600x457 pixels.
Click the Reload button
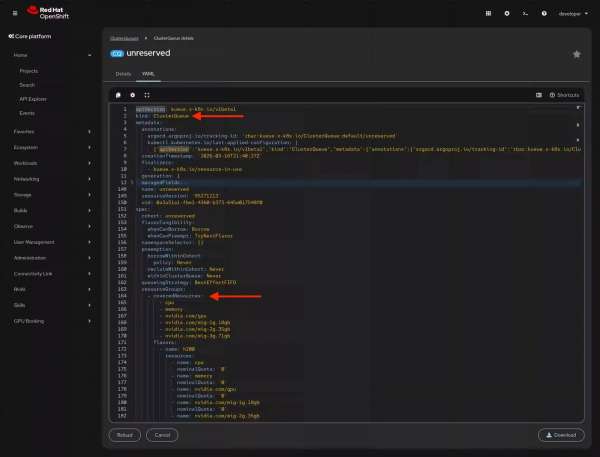(x=125, y=435)
